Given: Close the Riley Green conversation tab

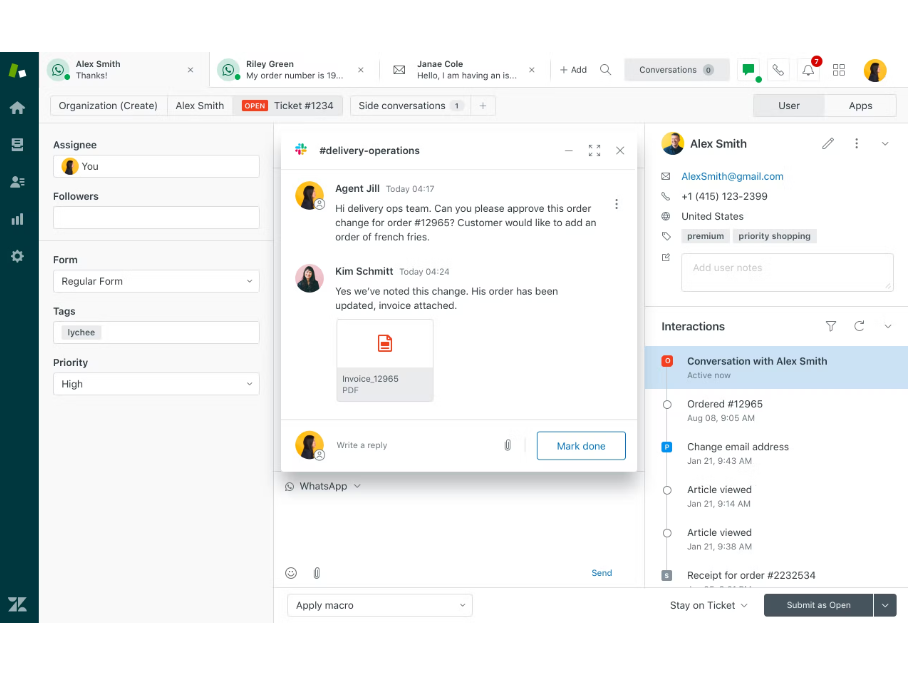Looking at the screenshot, I should pos(361,70).
